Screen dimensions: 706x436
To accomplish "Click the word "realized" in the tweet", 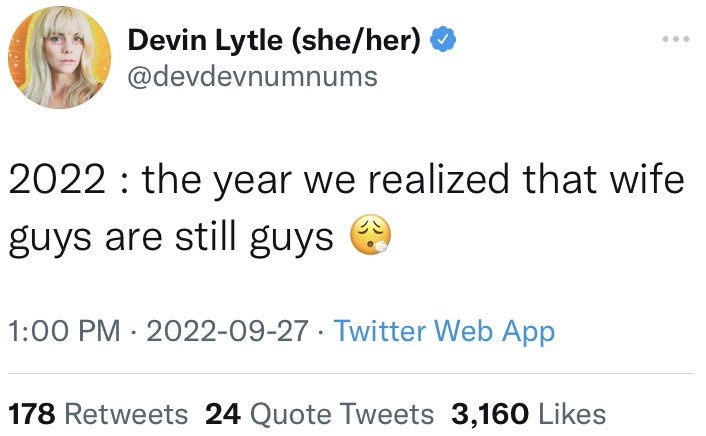I will point(449,181).
